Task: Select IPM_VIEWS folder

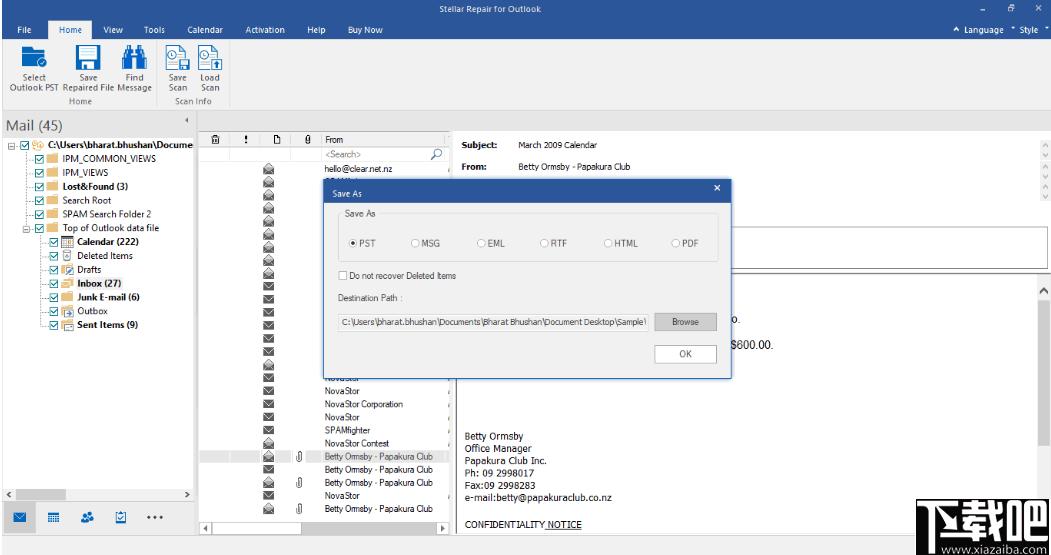Action: click(x=85, y=172)
